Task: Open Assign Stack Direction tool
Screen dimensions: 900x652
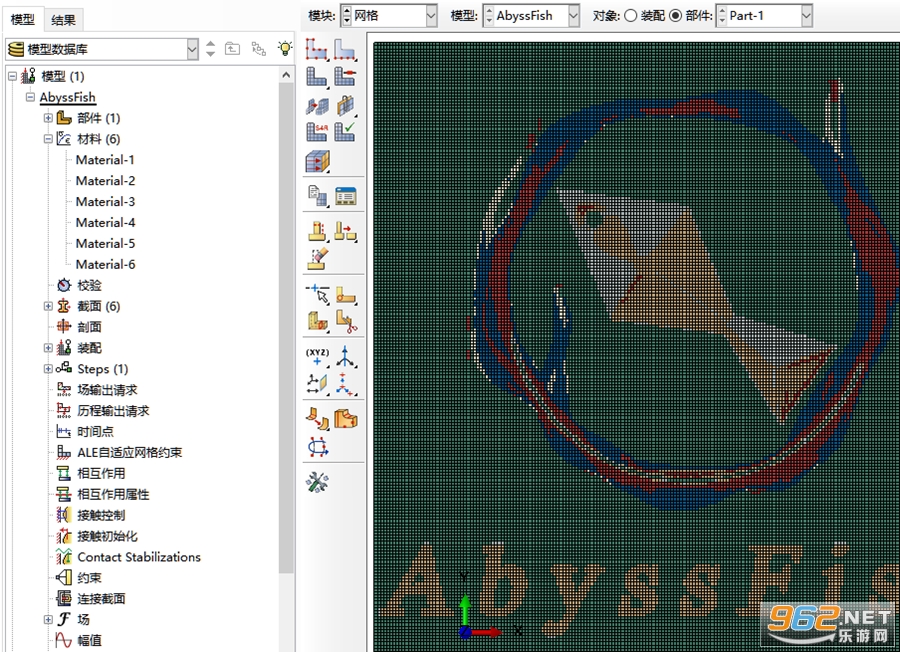Action: pos(344,106)
